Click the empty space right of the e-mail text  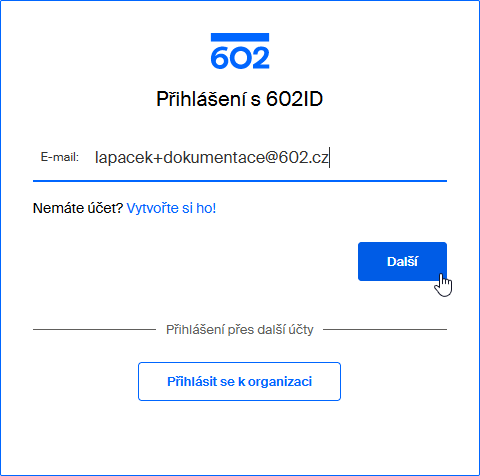tap(388, 157)
